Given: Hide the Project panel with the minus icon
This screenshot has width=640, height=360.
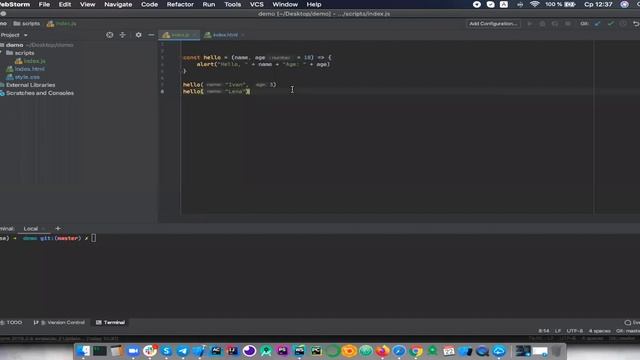Looking at the screenshot, I should [151, 35].
